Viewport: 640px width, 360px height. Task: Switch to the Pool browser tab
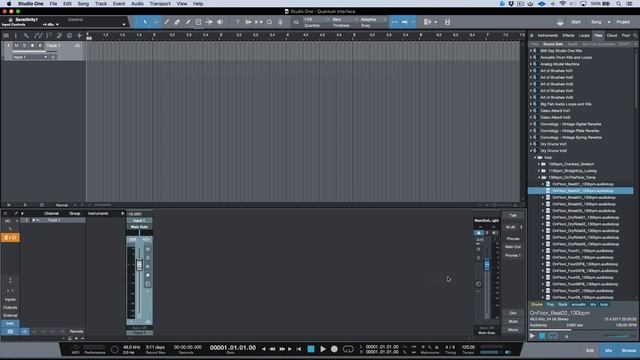(x=626, y=36)
